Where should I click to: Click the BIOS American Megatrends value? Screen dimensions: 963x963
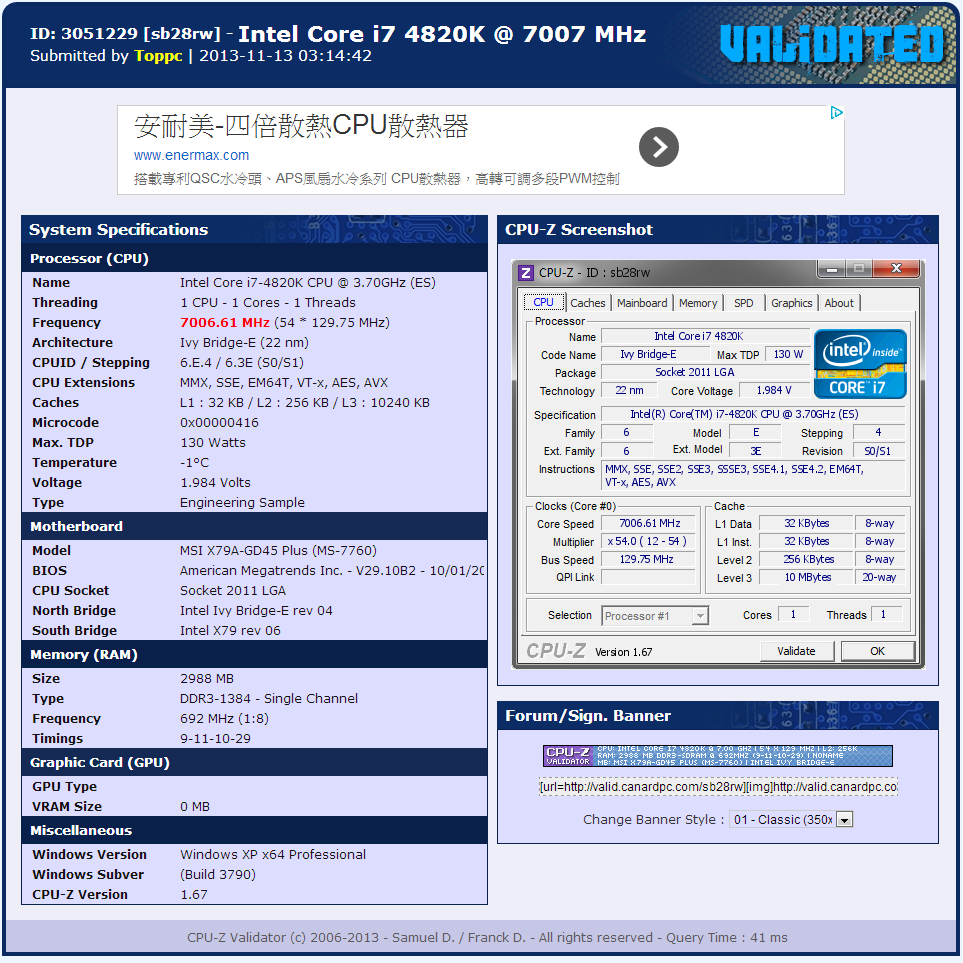click(x=332, y=571)
